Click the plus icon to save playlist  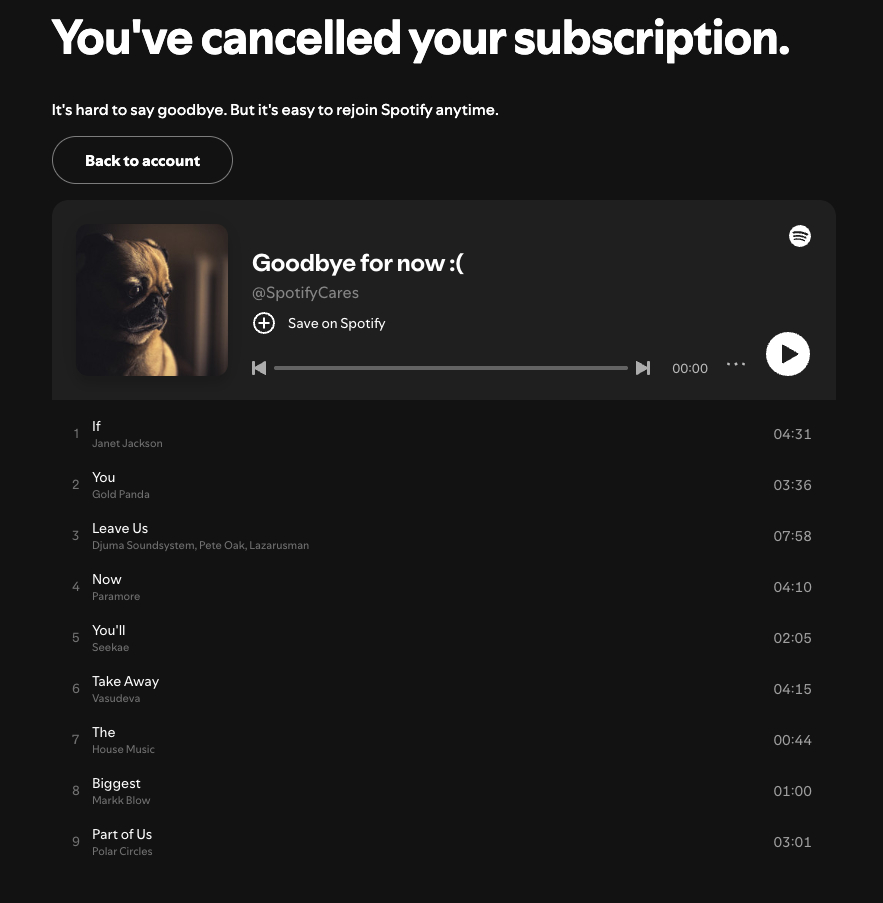(x=264, y=323)
